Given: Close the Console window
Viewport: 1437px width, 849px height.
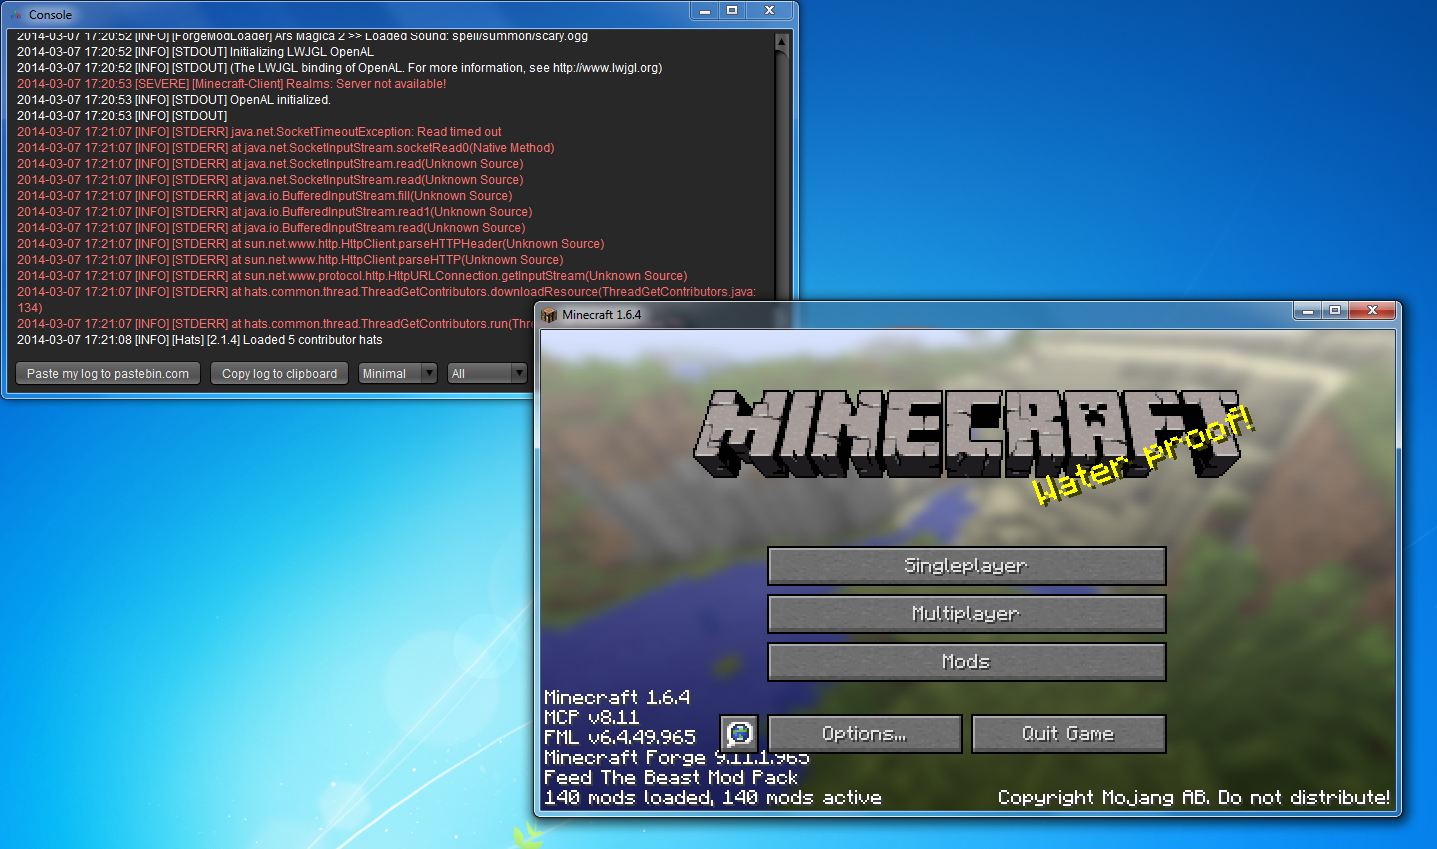Looking at the screenshot, I should click(x=769, y=10).
